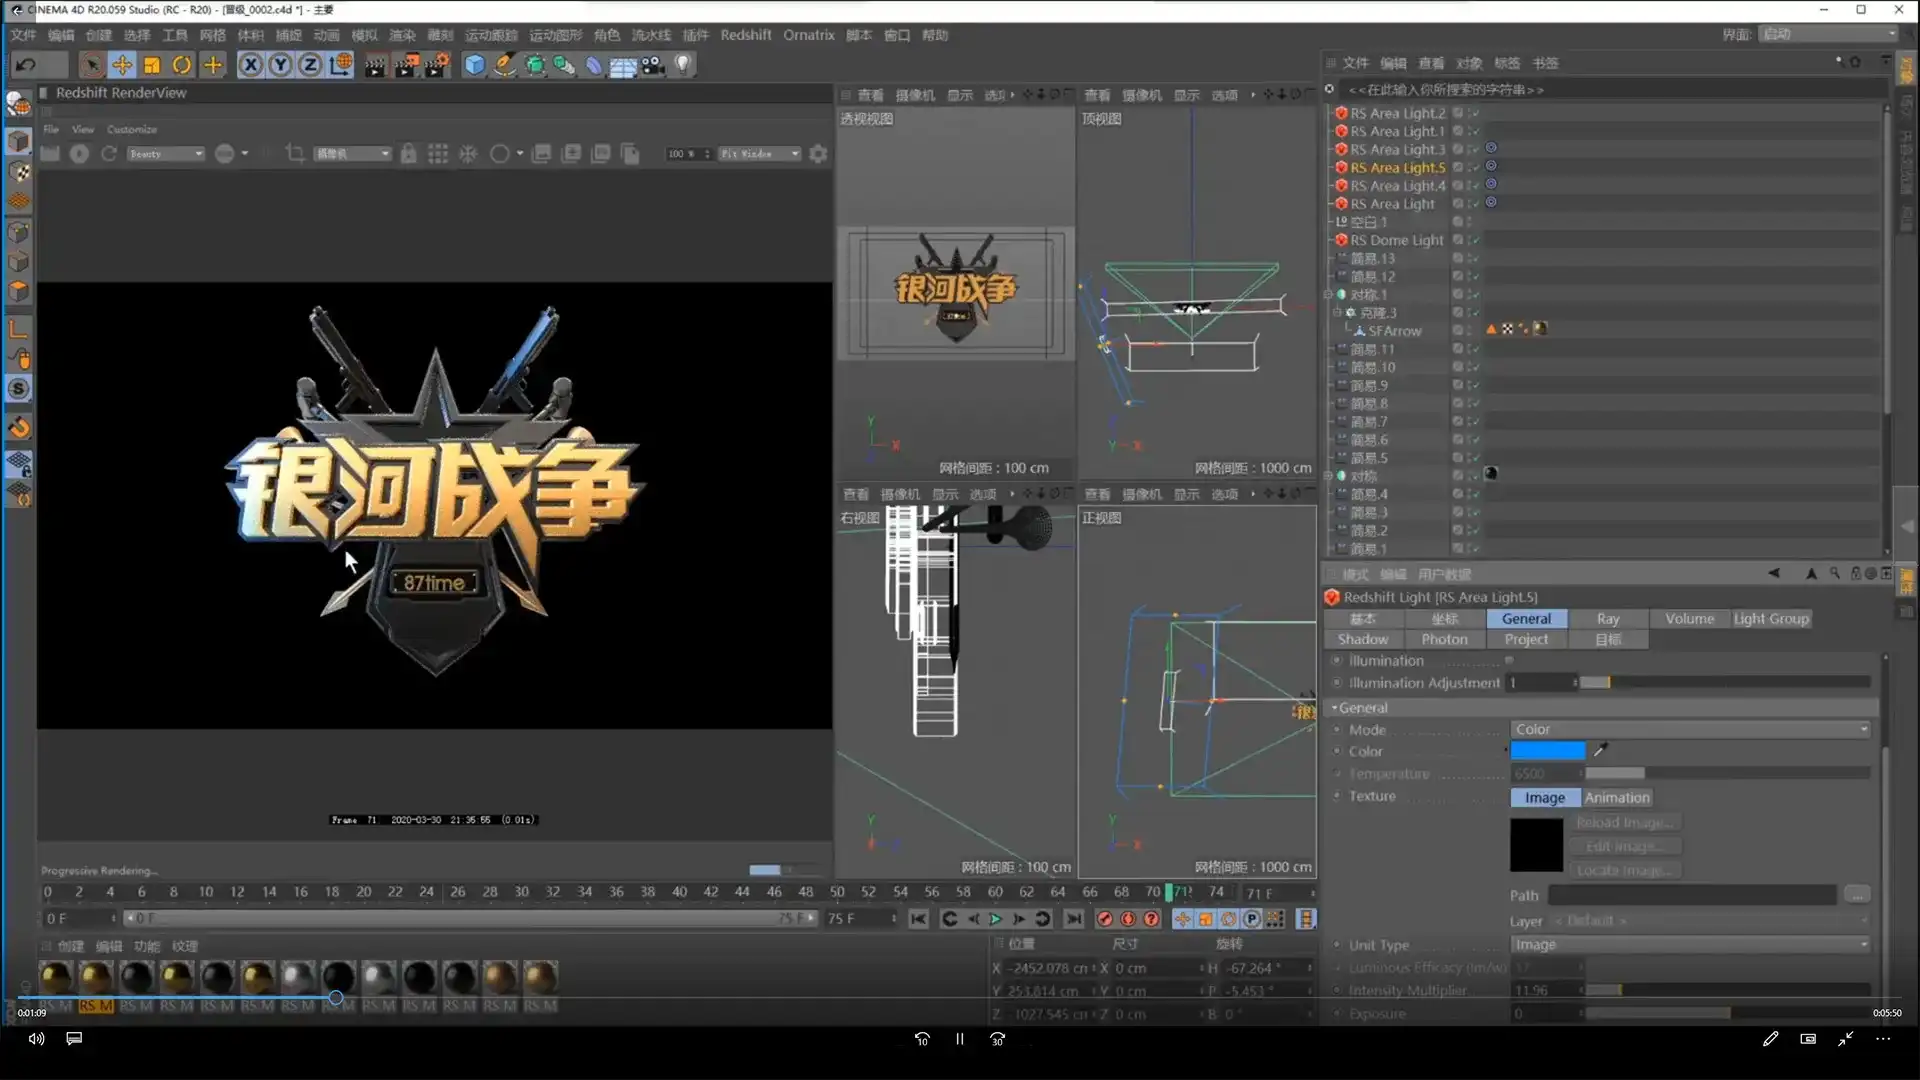
Task: Switch the Texture mode to Animation
Action: pos(1617,797)
